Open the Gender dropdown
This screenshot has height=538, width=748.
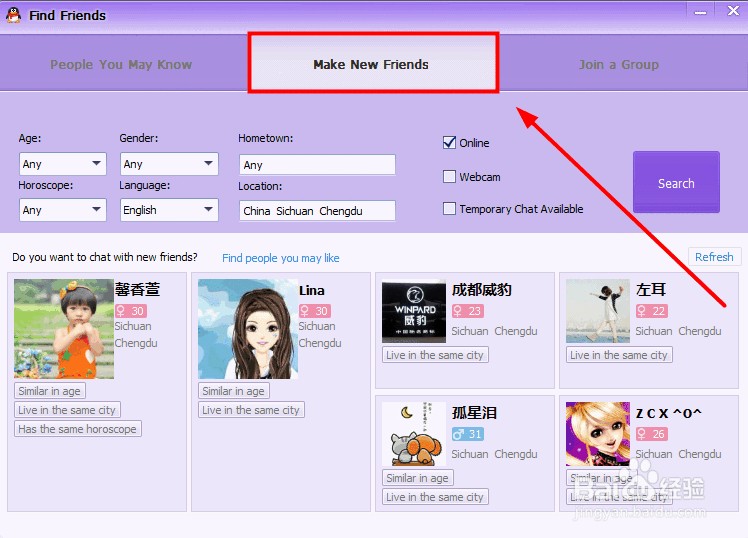(x=169, y=164)
